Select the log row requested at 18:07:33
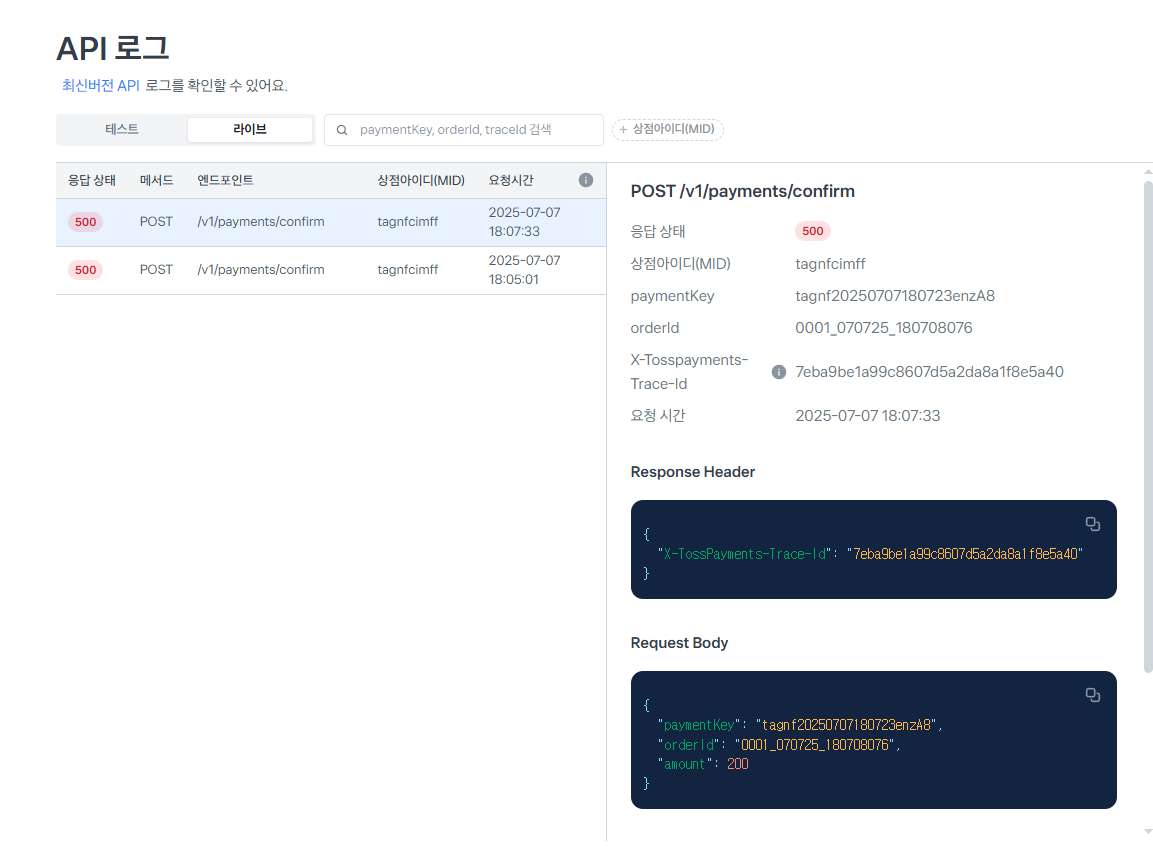The width and height of the screenshot is (1153, 849). [331, 222]
